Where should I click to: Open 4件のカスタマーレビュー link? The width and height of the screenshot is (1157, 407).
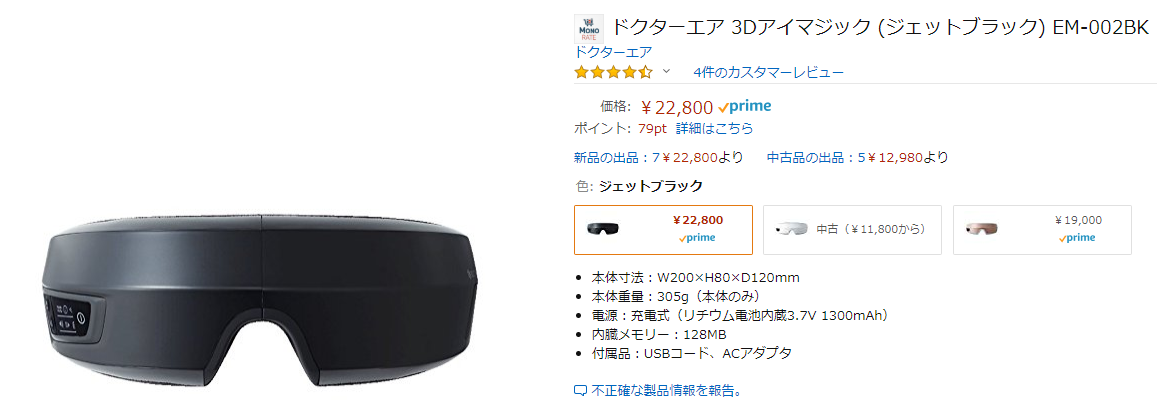(768, 72)
